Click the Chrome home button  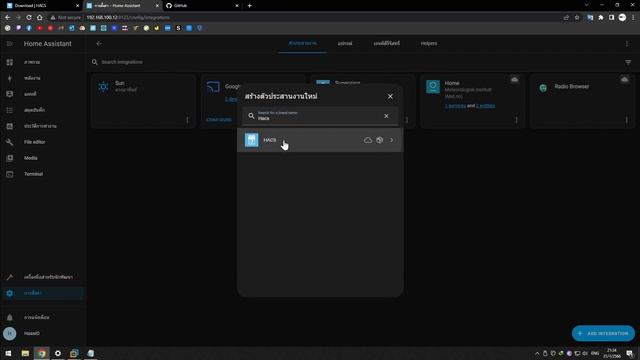pyautogui.click(x=40, y=18)
